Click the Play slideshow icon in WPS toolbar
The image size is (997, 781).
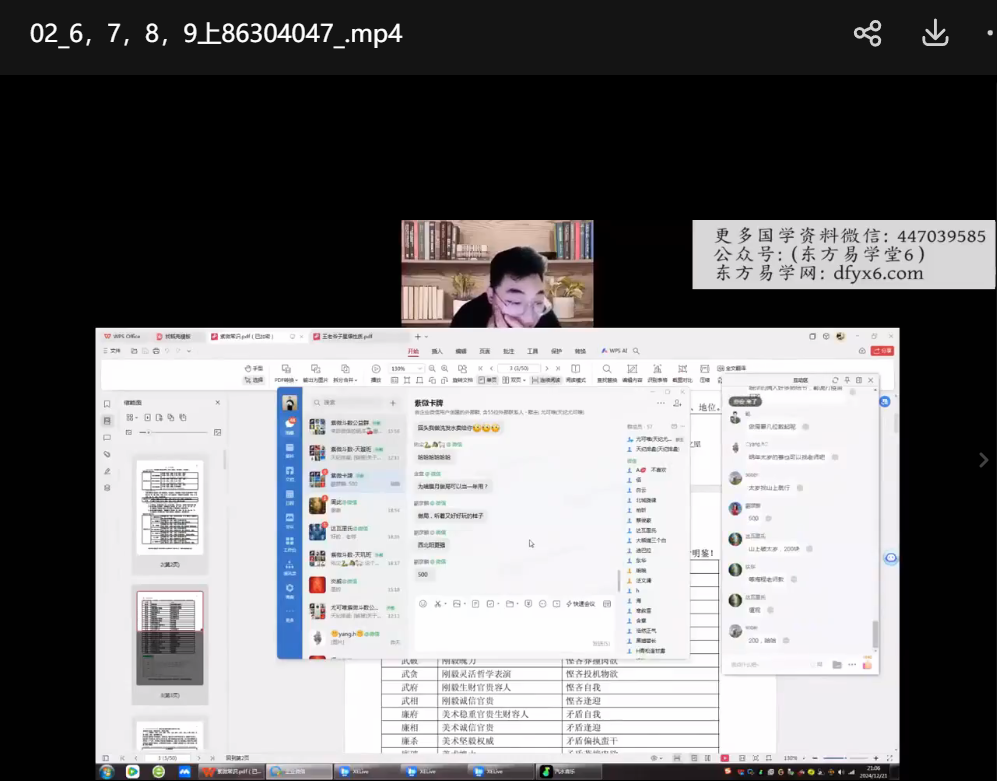376,369
